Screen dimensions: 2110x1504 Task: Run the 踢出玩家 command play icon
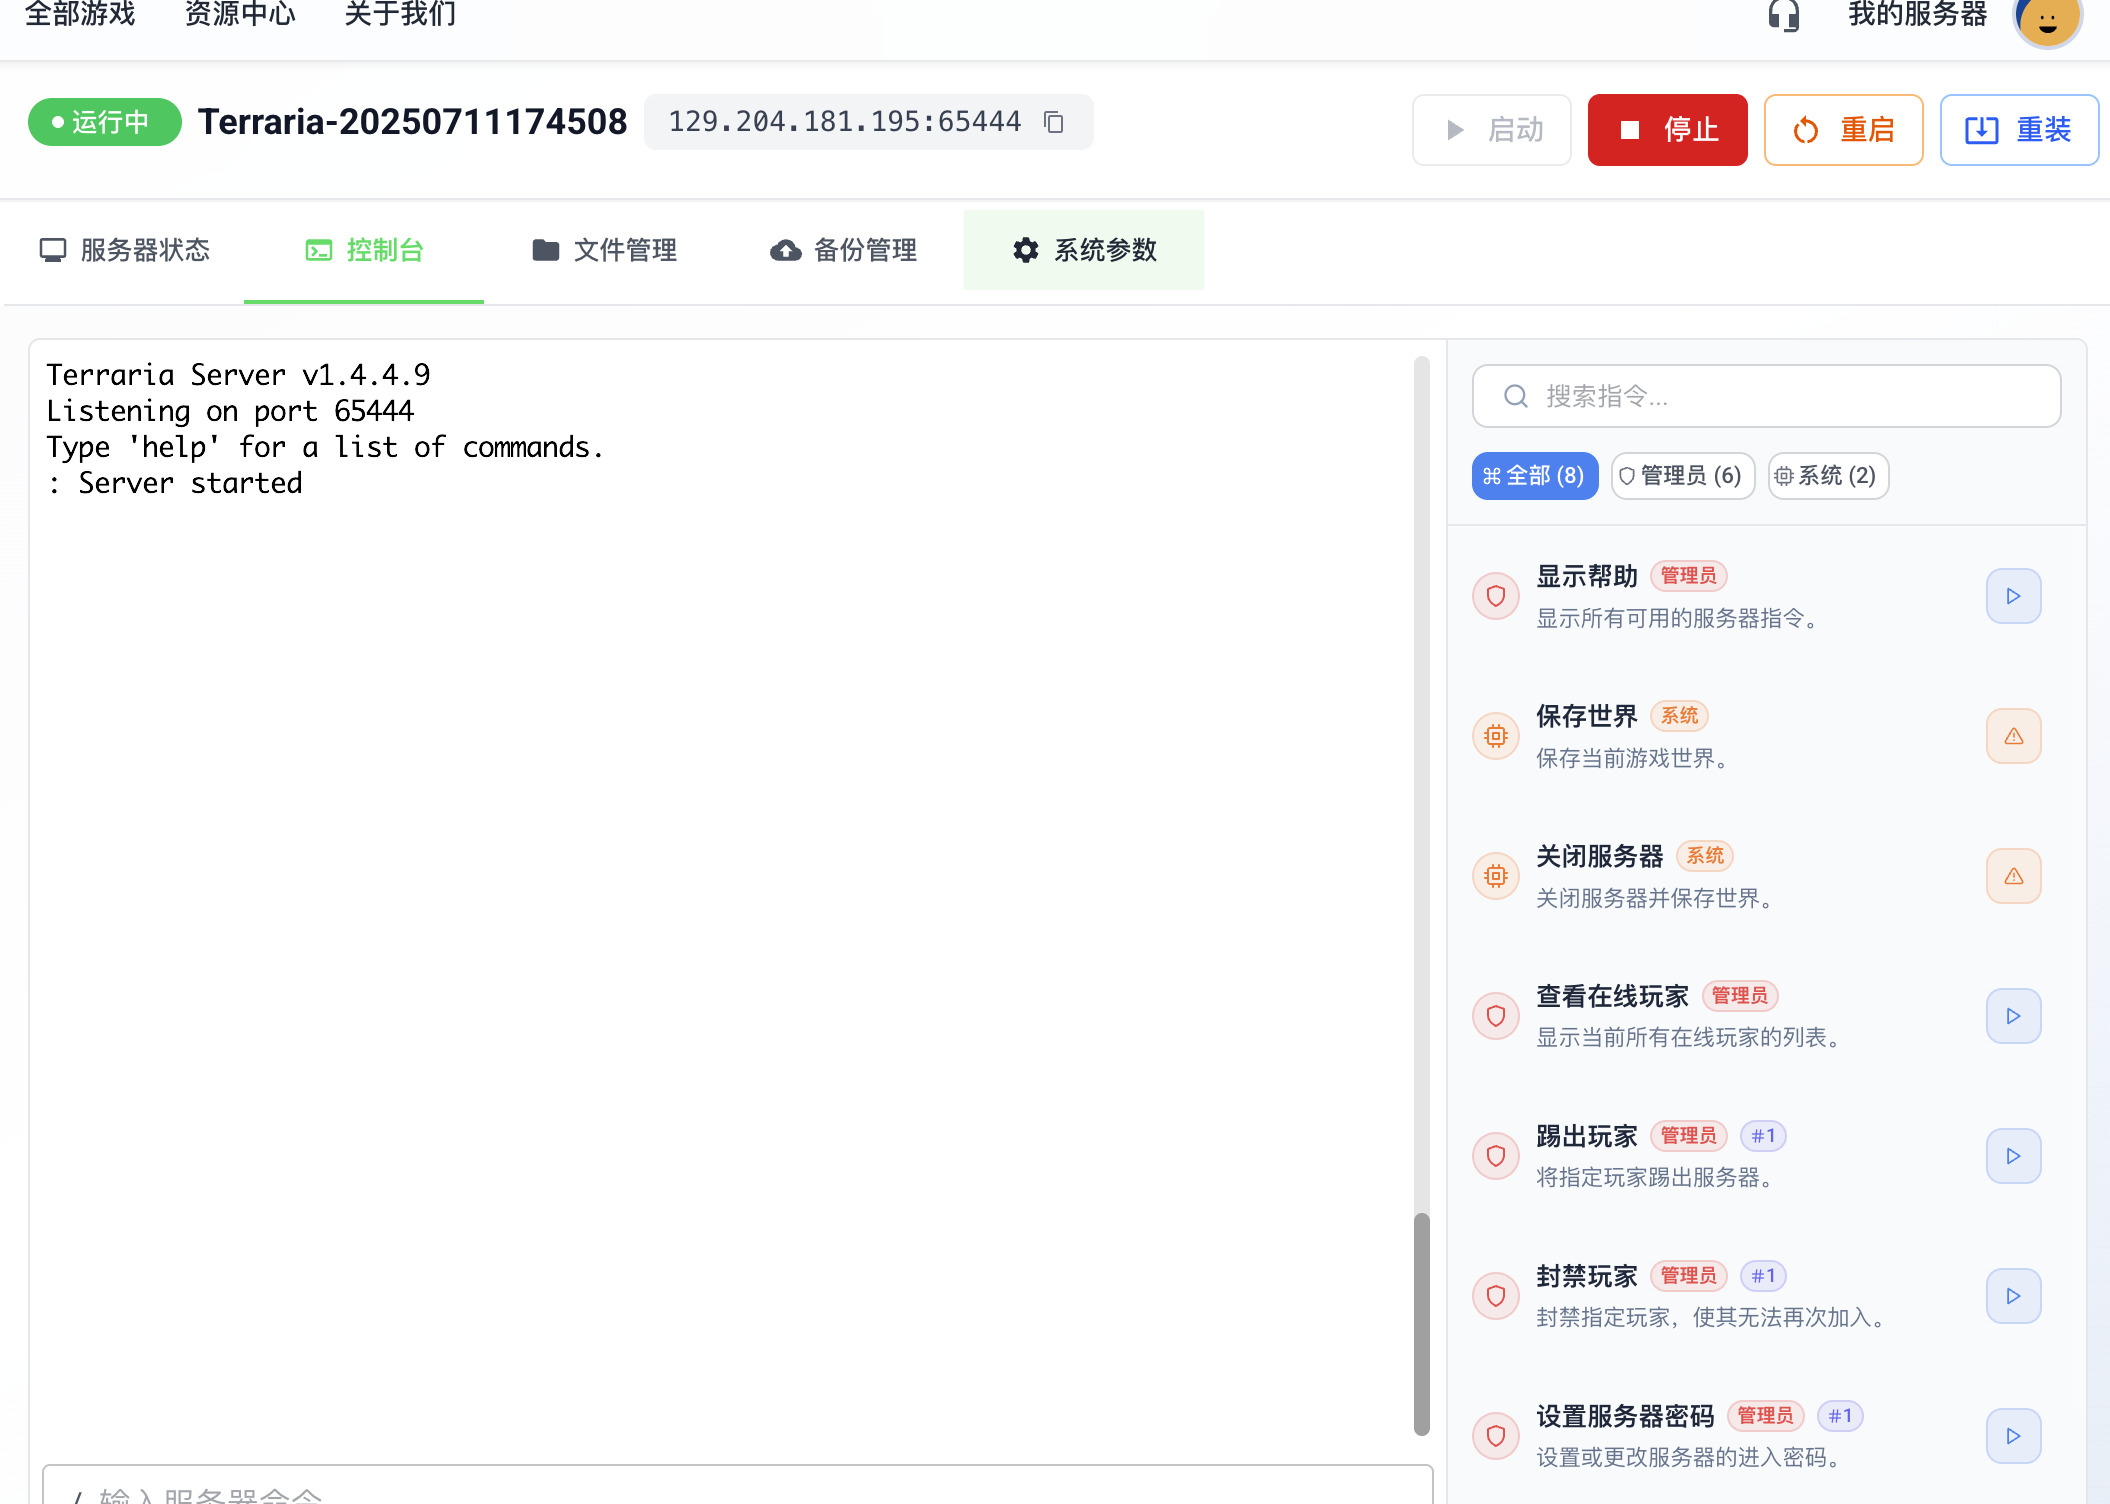2013,1156
